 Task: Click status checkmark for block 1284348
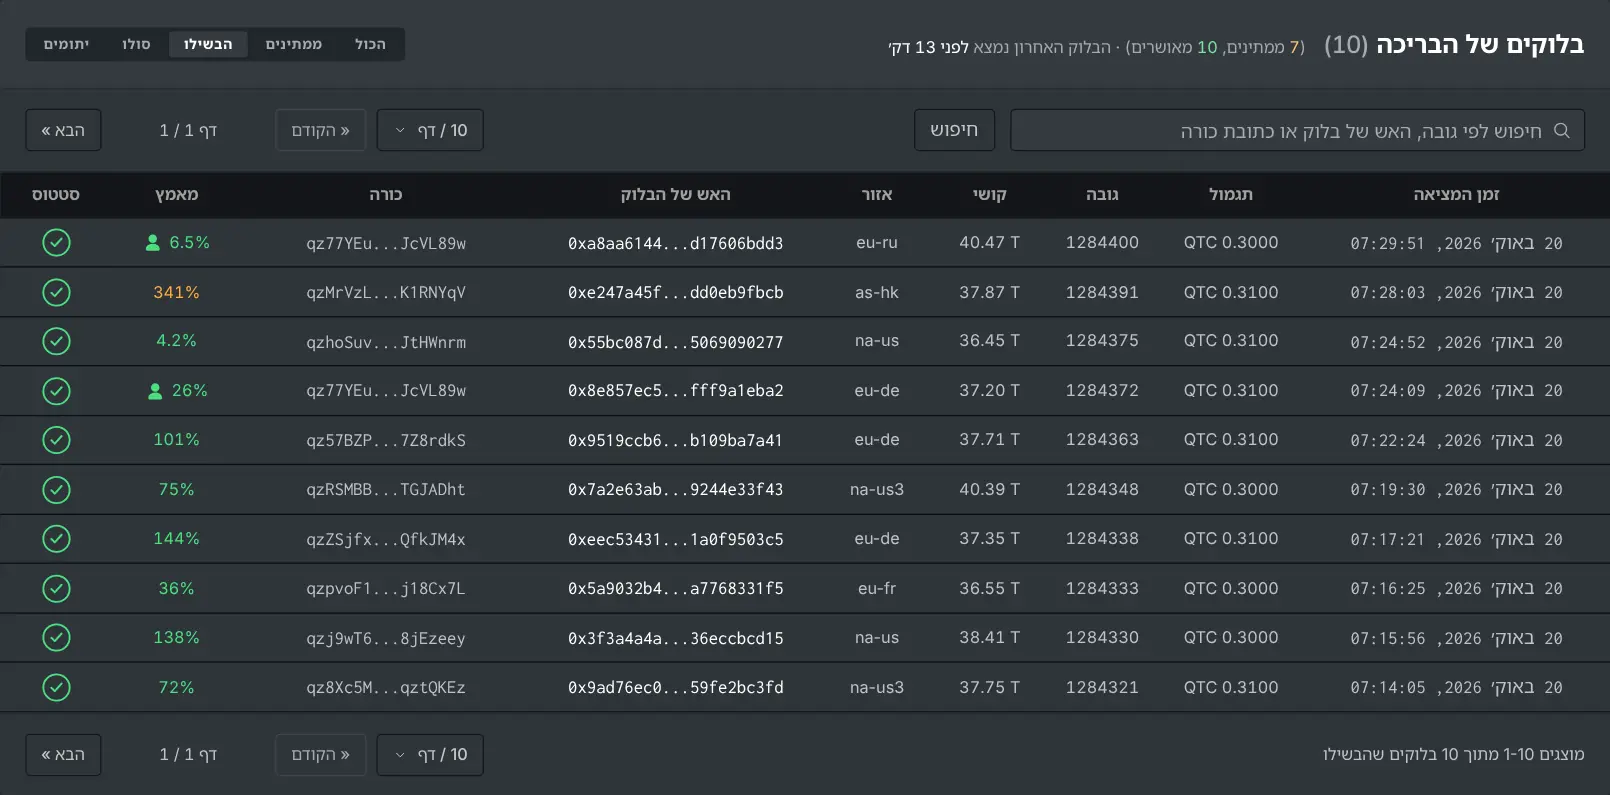point(57,490)
